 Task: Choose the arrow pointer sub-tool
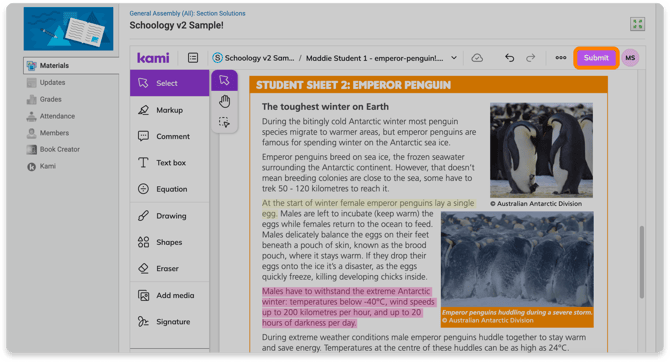224,80
